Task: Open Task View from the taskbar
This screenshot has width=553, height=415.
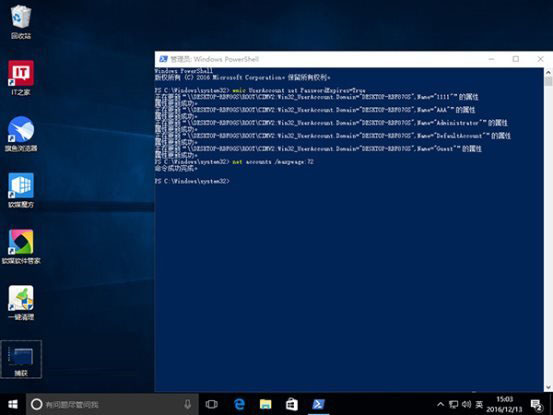Action: [212, 404]
